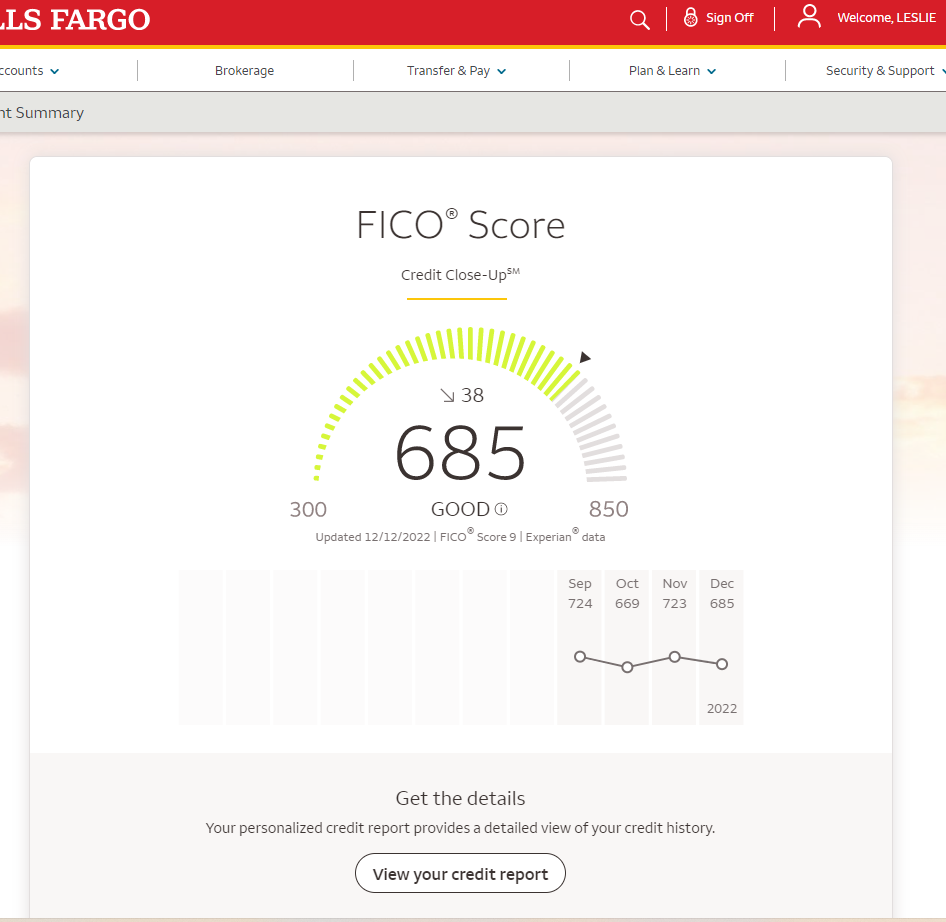Click Welcome, LESLIE text
The image size is (946, 922).
pyautogui.click(x=886, y=18)
